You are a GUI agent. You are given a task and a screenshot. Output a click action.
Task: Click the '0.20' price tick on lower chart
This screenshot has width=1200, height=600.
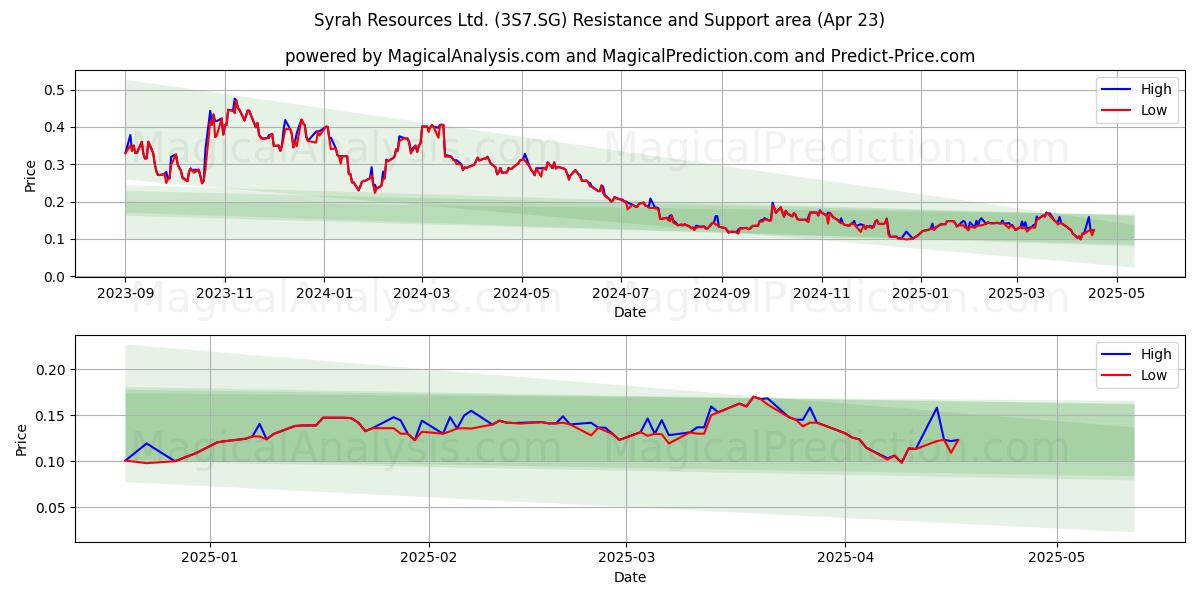click(x=52, y=370)
